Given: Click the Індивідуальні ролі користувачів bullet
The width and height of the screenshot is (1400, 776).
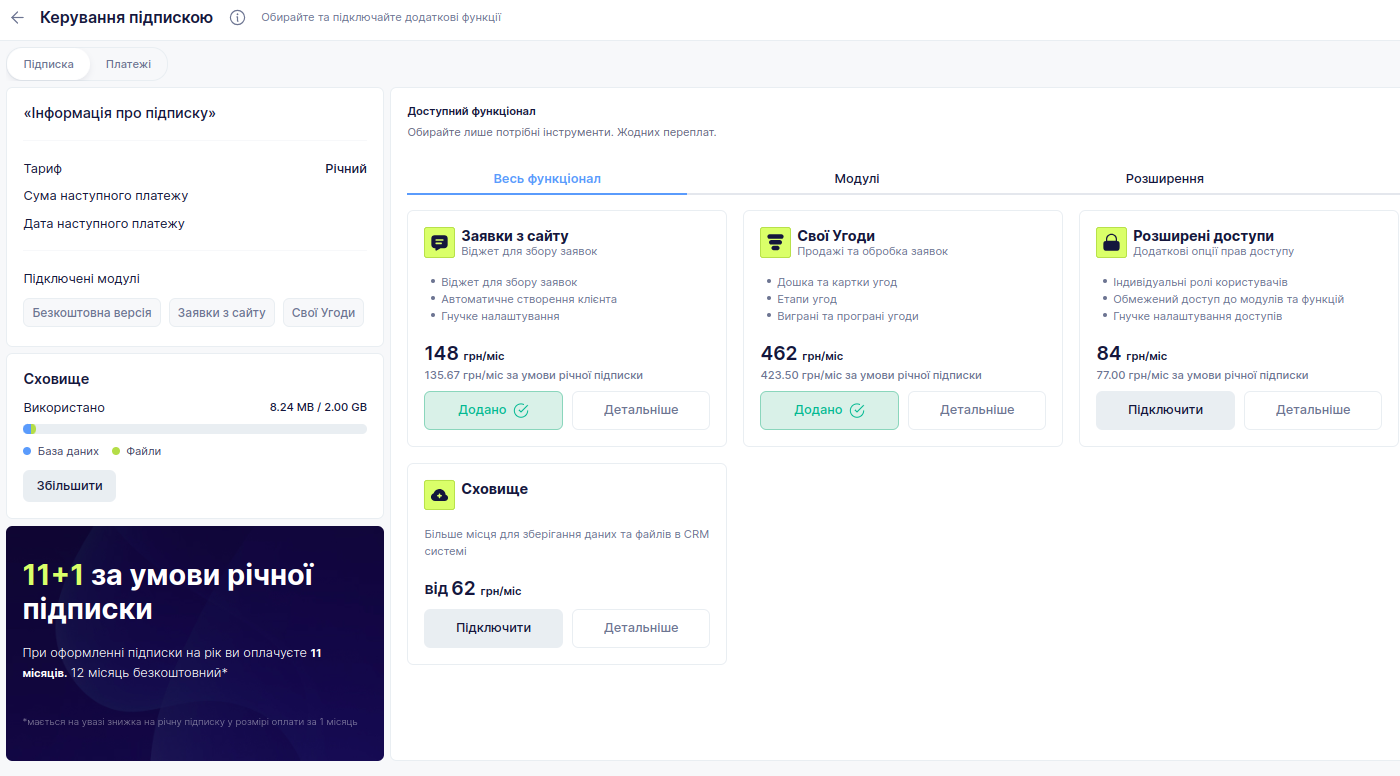Looking at the screenshot, I should pos(1200,282).
